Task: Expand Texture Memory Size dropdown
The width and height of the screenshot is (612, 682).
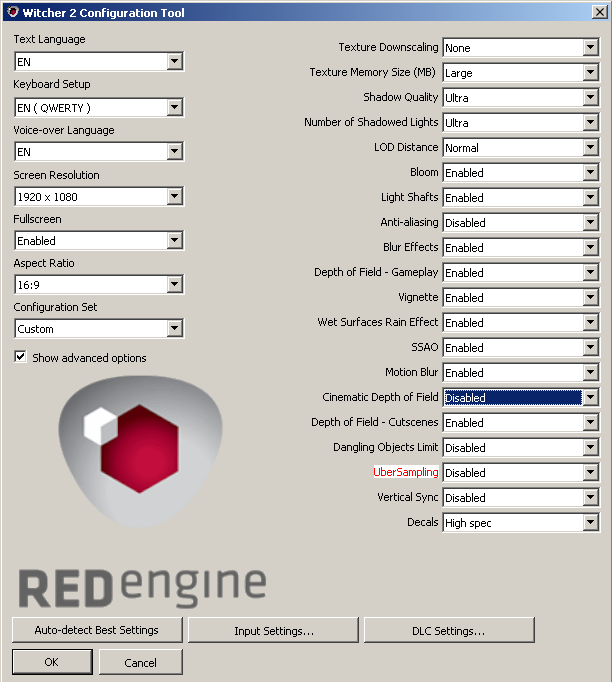Action: tap(521, 73)
